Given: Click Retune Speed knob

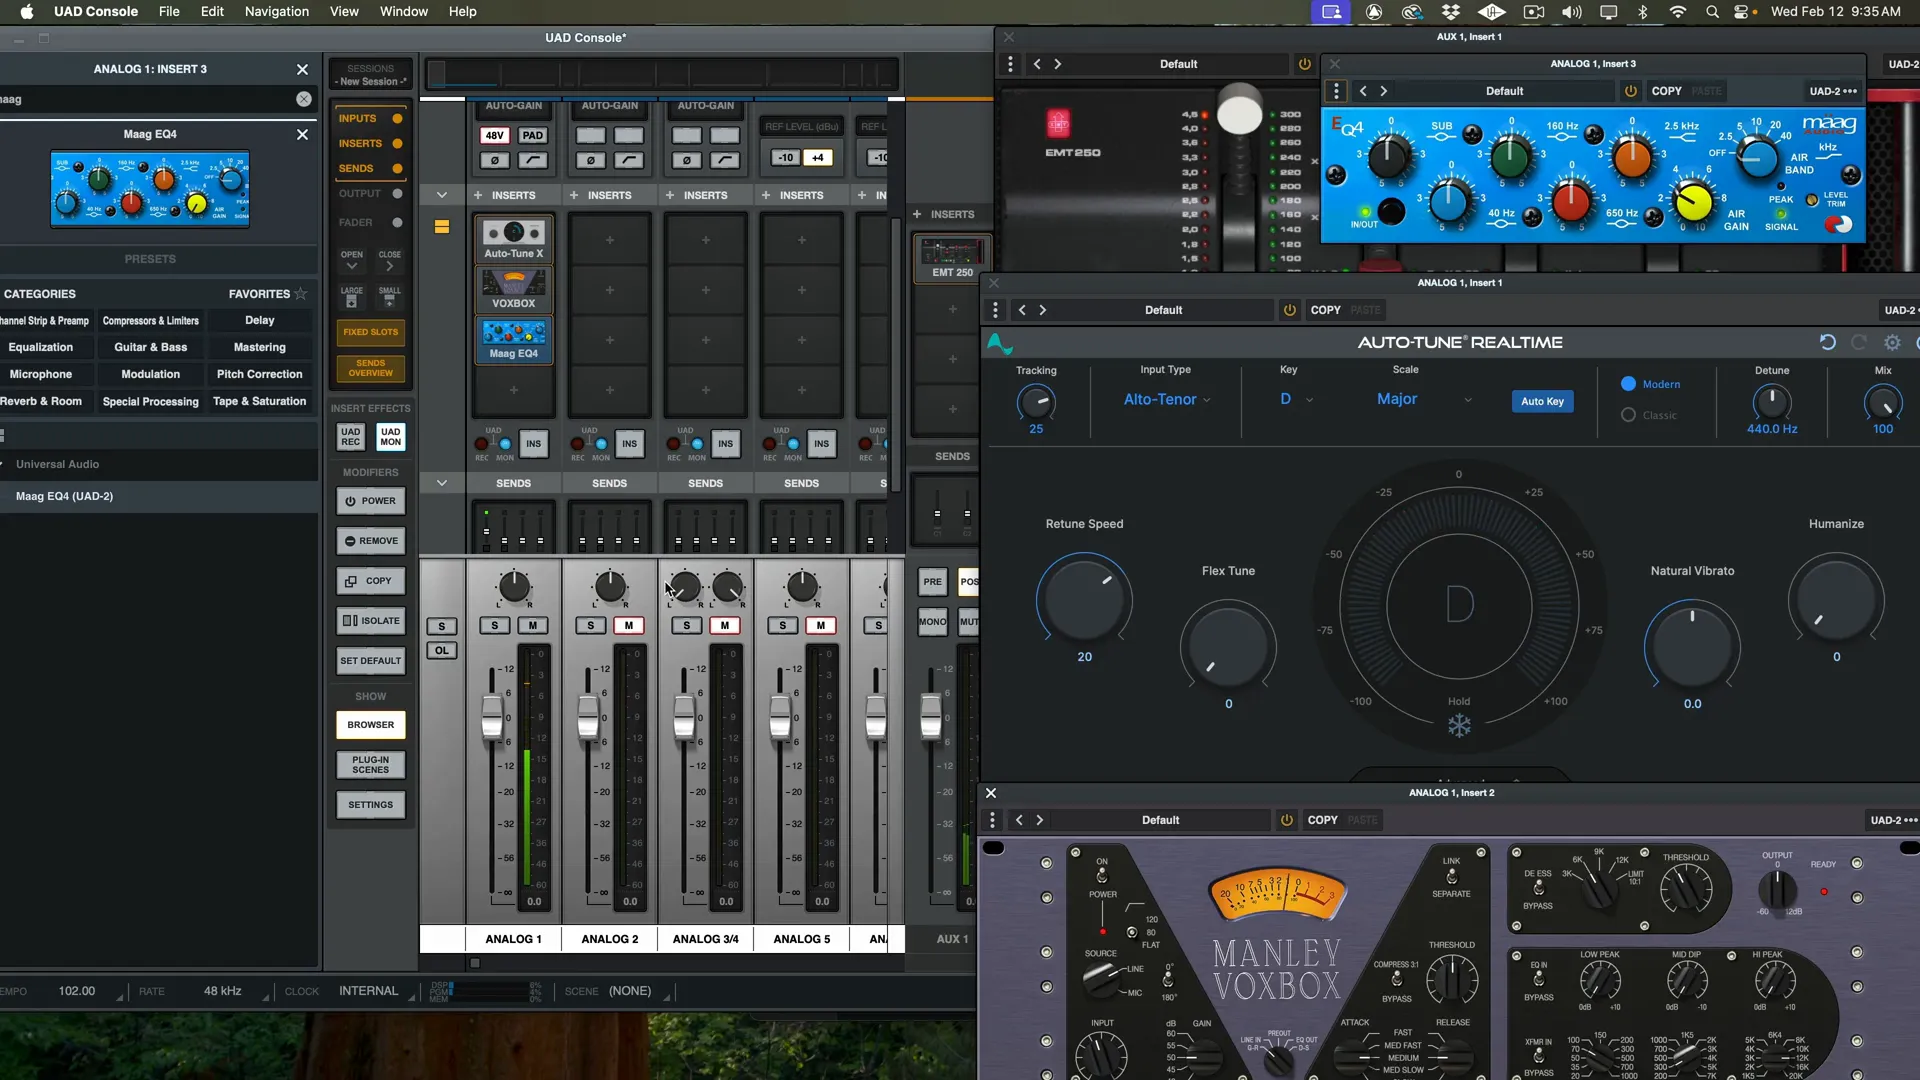Looking at the screenshot, I should [x=1084, y=599].
